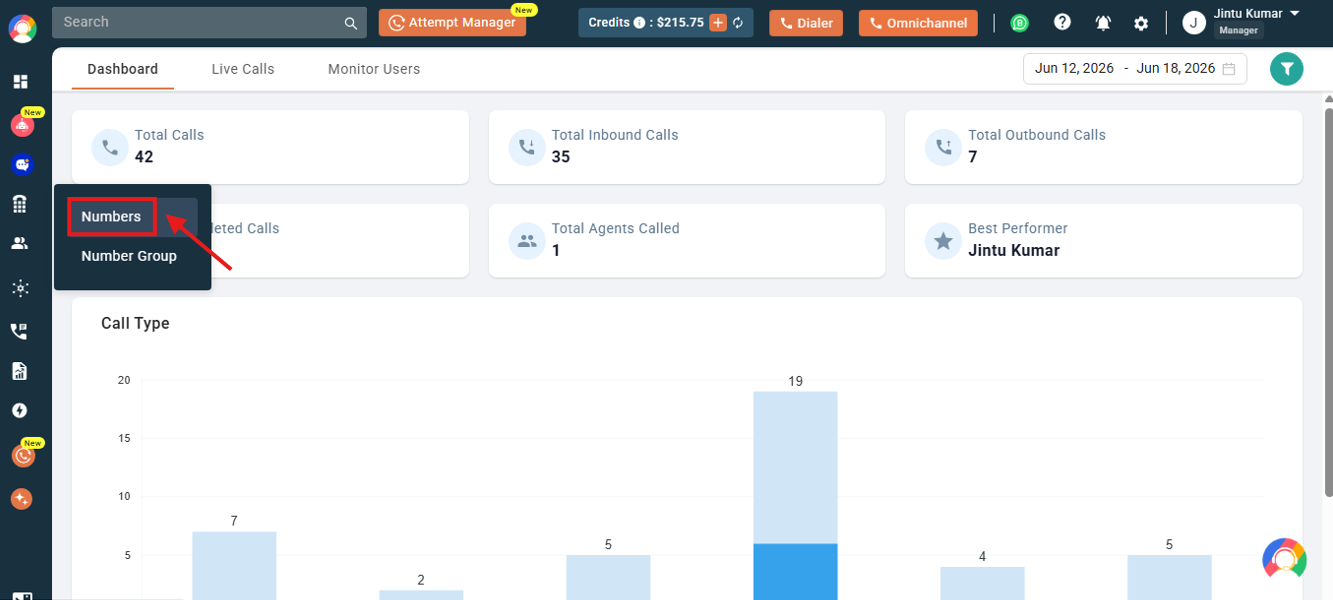The width and height of the screenshot is (1333, 600).
Task: Switch to the Live Calls tab
Action: tap(243, 69)
